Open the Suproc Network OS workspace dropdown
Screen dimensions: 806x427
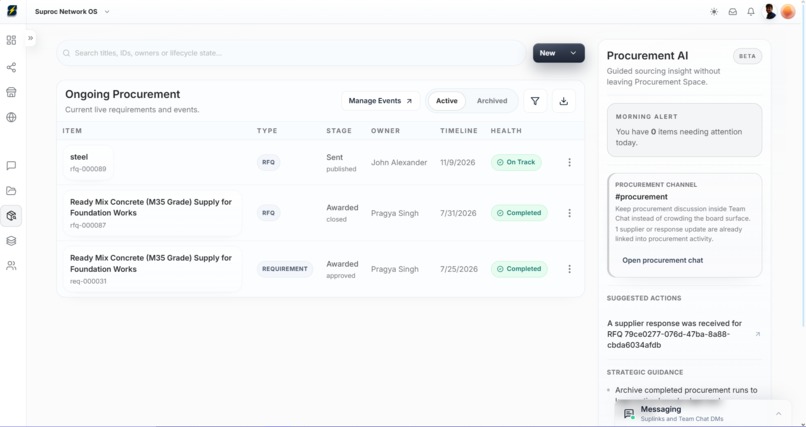coord(72,11)
